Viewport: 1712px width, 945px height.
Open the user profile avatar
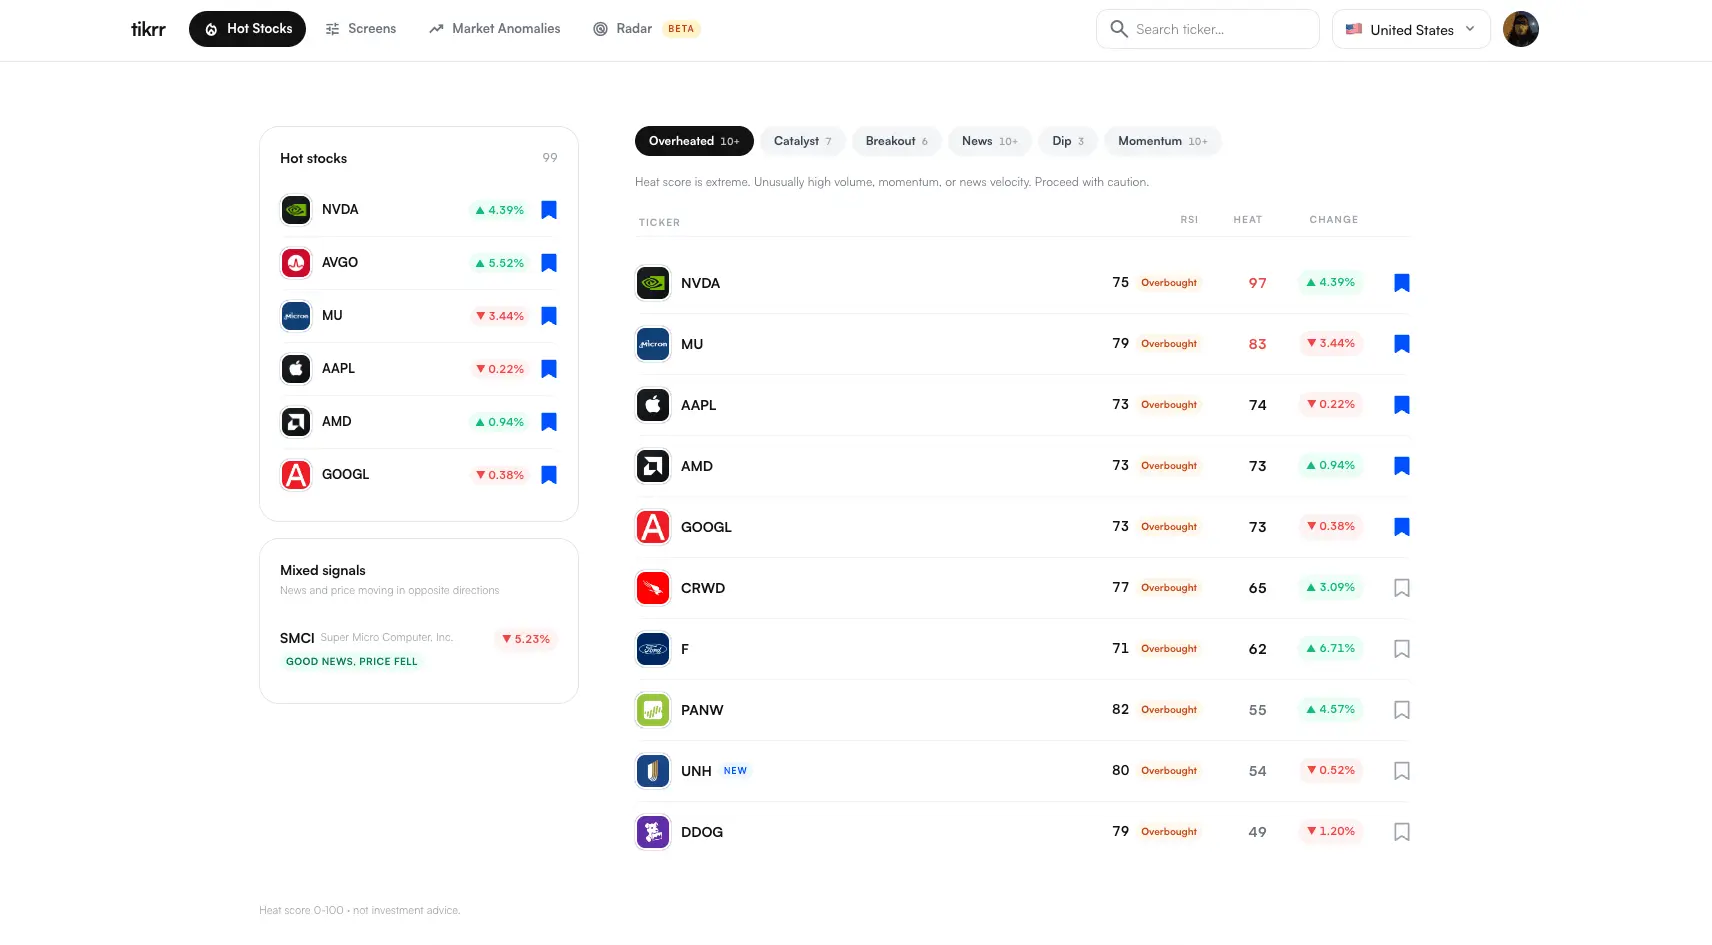point(1521,29)
